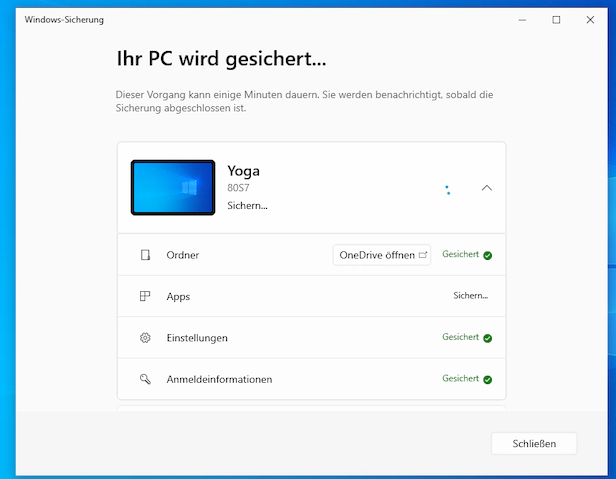Click the Anmeldeinformationen key icon

(145, 379)
